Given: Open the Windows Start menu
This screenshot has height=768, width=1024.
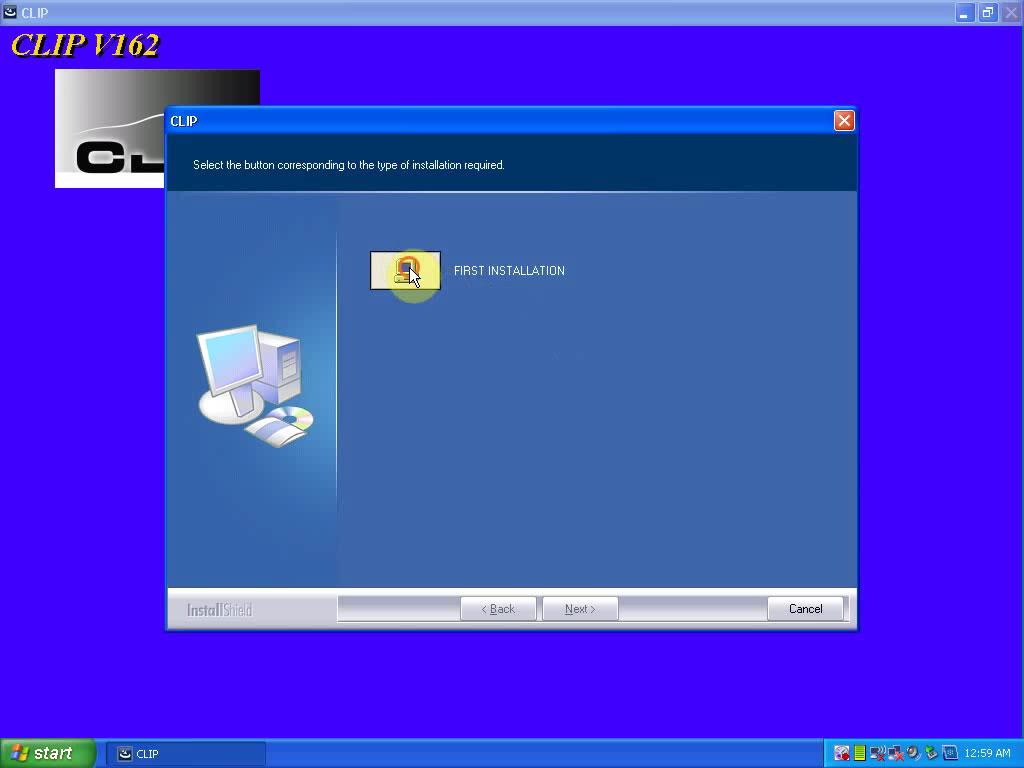Looking at the screenshot, I should [48, 753].
